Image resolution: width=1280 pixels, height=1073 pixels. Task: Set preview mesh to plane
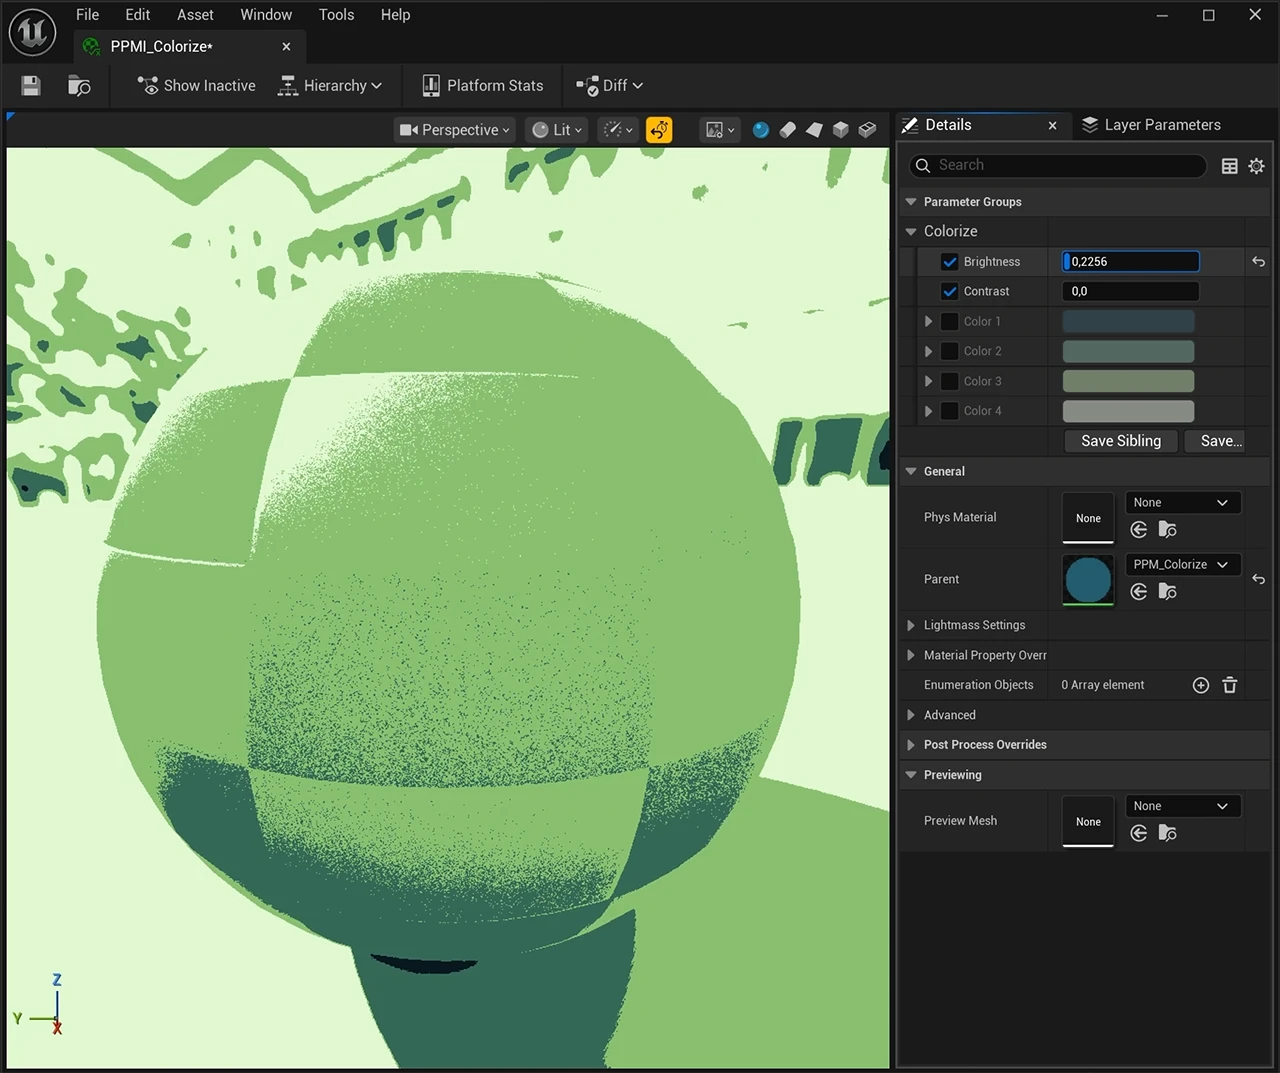814,130
